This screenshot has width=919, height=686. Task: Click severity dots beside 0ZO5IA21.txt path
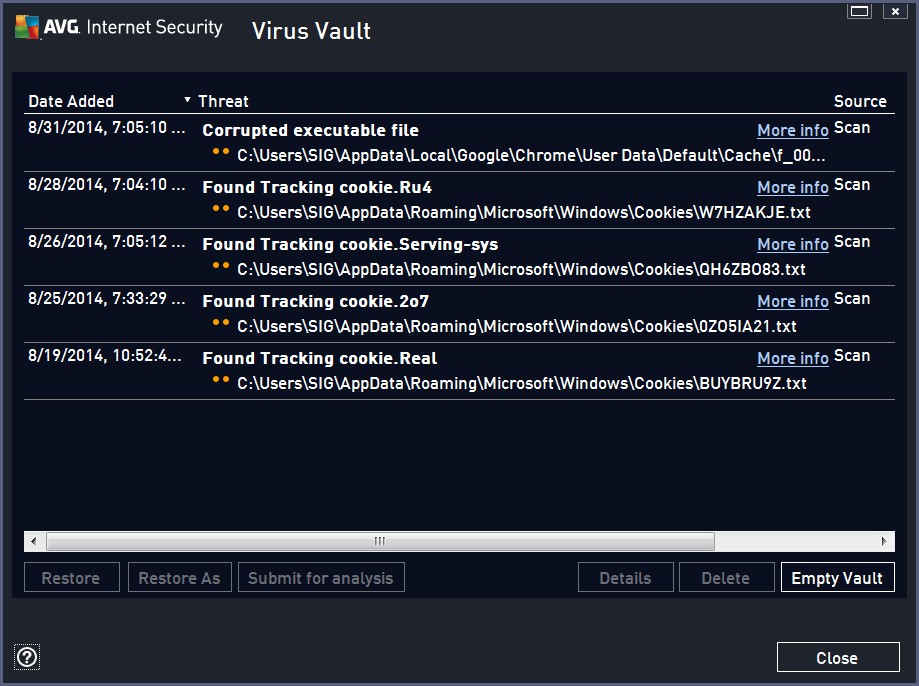[221, 322]
